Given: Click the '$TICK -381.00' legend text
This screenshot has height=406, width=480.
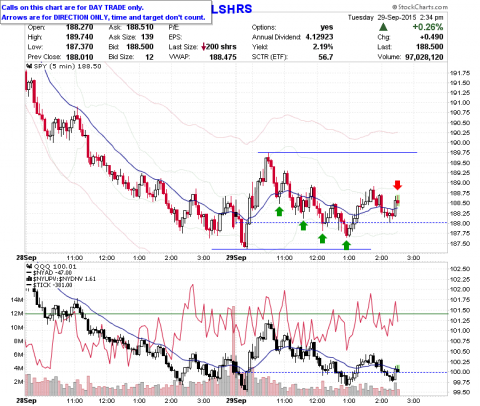Looking at the screenshot, I should pos(53,285).
